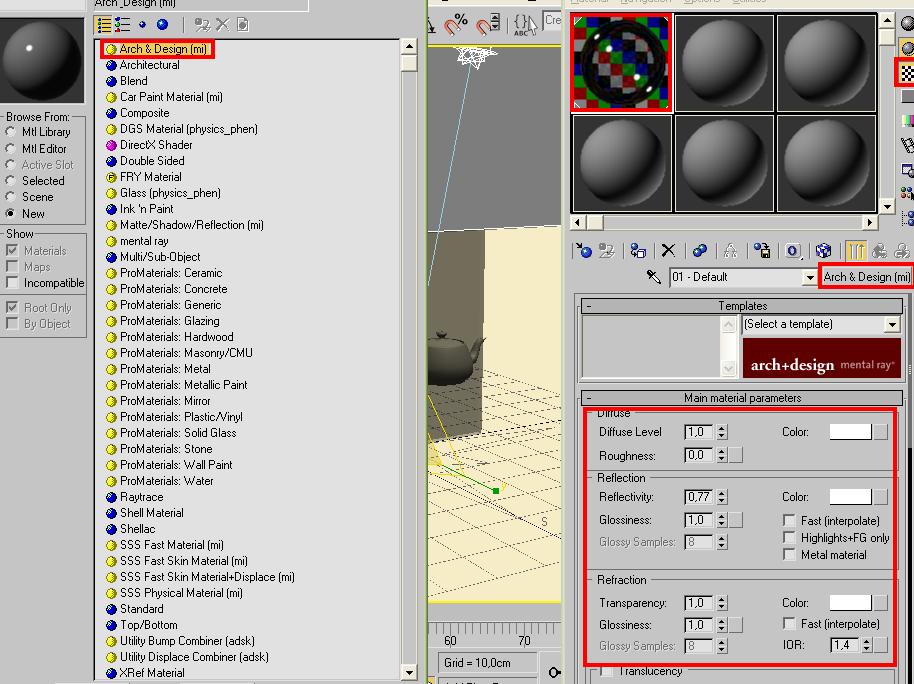Switch browser to View List mode
The image size is (914, 684).
[x=104, y=24]
